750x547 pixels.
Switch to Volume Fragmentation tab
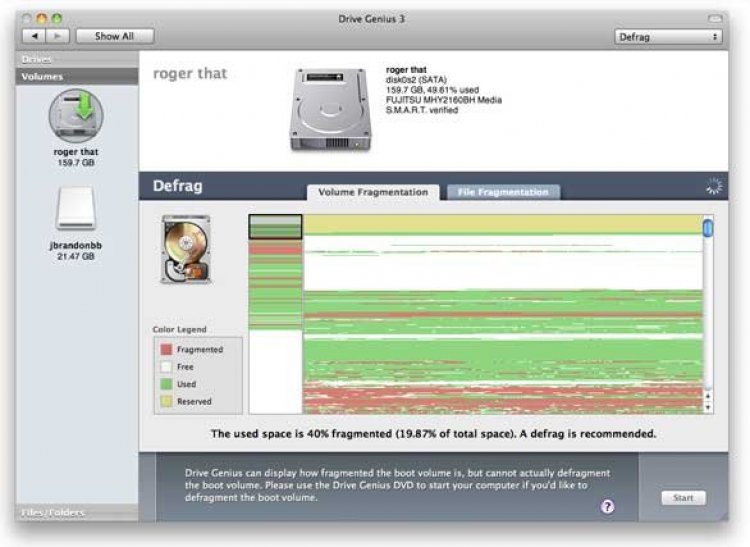pyautogui.click(x=373, y=192)
